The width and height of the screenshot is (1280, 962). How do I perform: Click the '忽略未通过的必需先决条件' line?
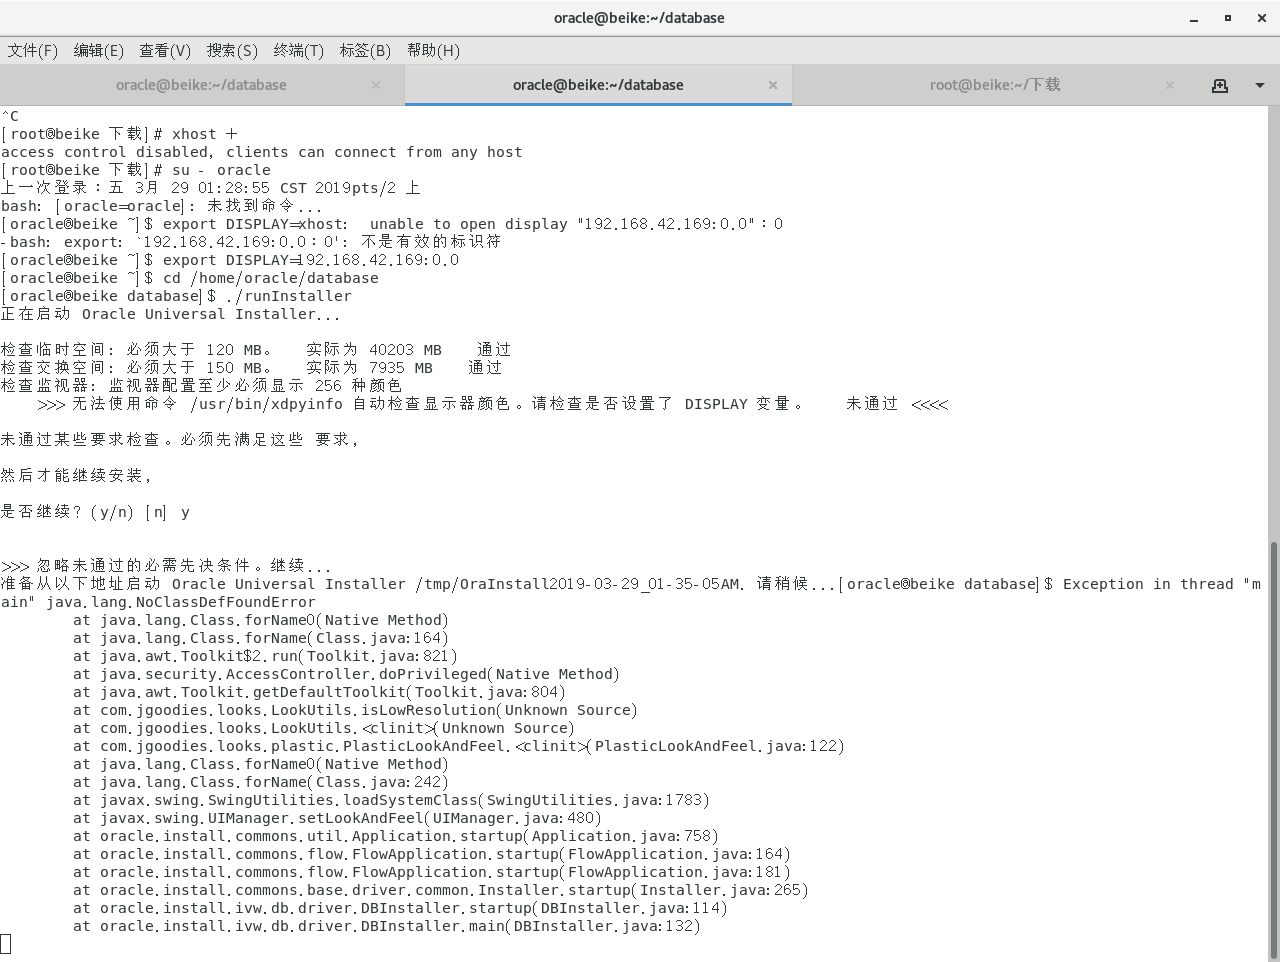[166, 566]
